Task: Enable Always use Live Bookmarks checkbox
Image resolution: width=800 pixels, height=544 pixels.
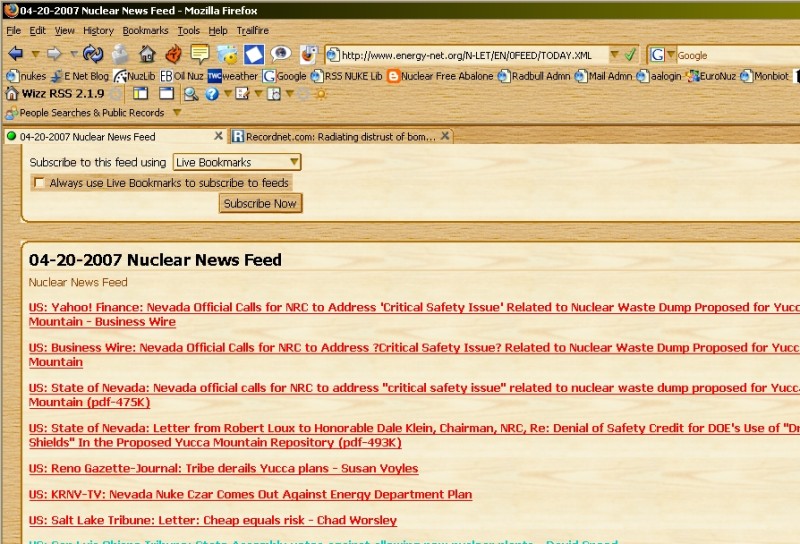Action: coord(39,183)
